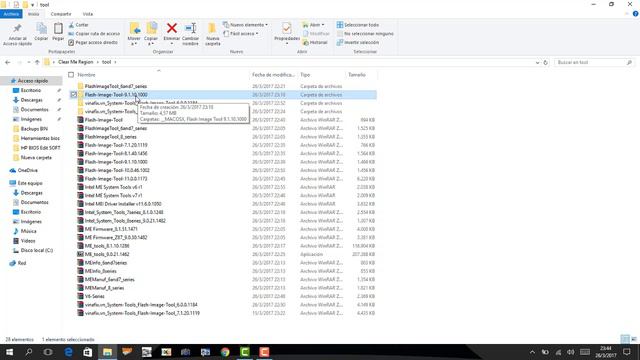Create a Nueva carpeta

pyautogui.click(x=212, y=34)
